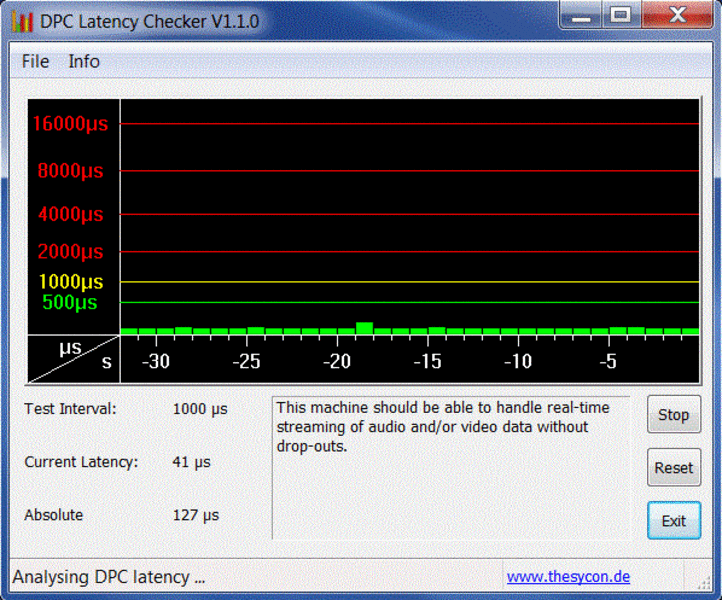Click the 16000µs axis label
This screenshot has height=600, width=722.
tap(70, 123)
